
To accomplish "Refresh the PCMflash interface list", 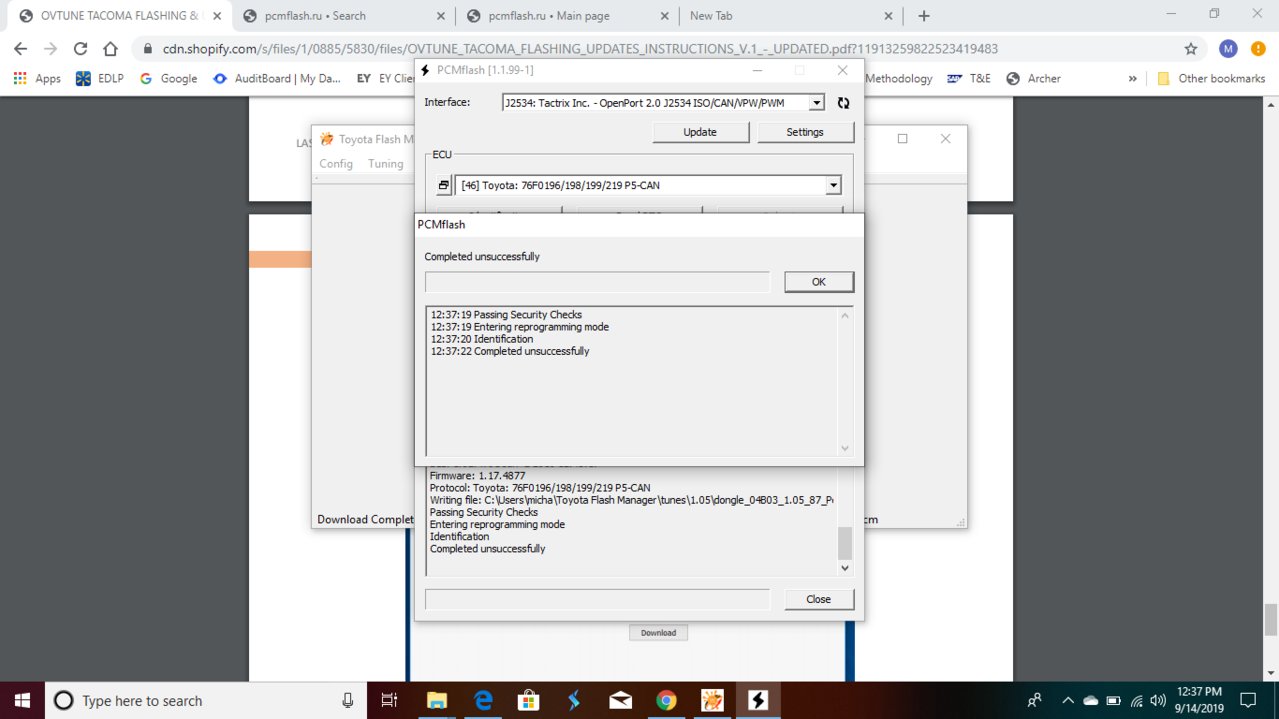I will click(843, 103).
